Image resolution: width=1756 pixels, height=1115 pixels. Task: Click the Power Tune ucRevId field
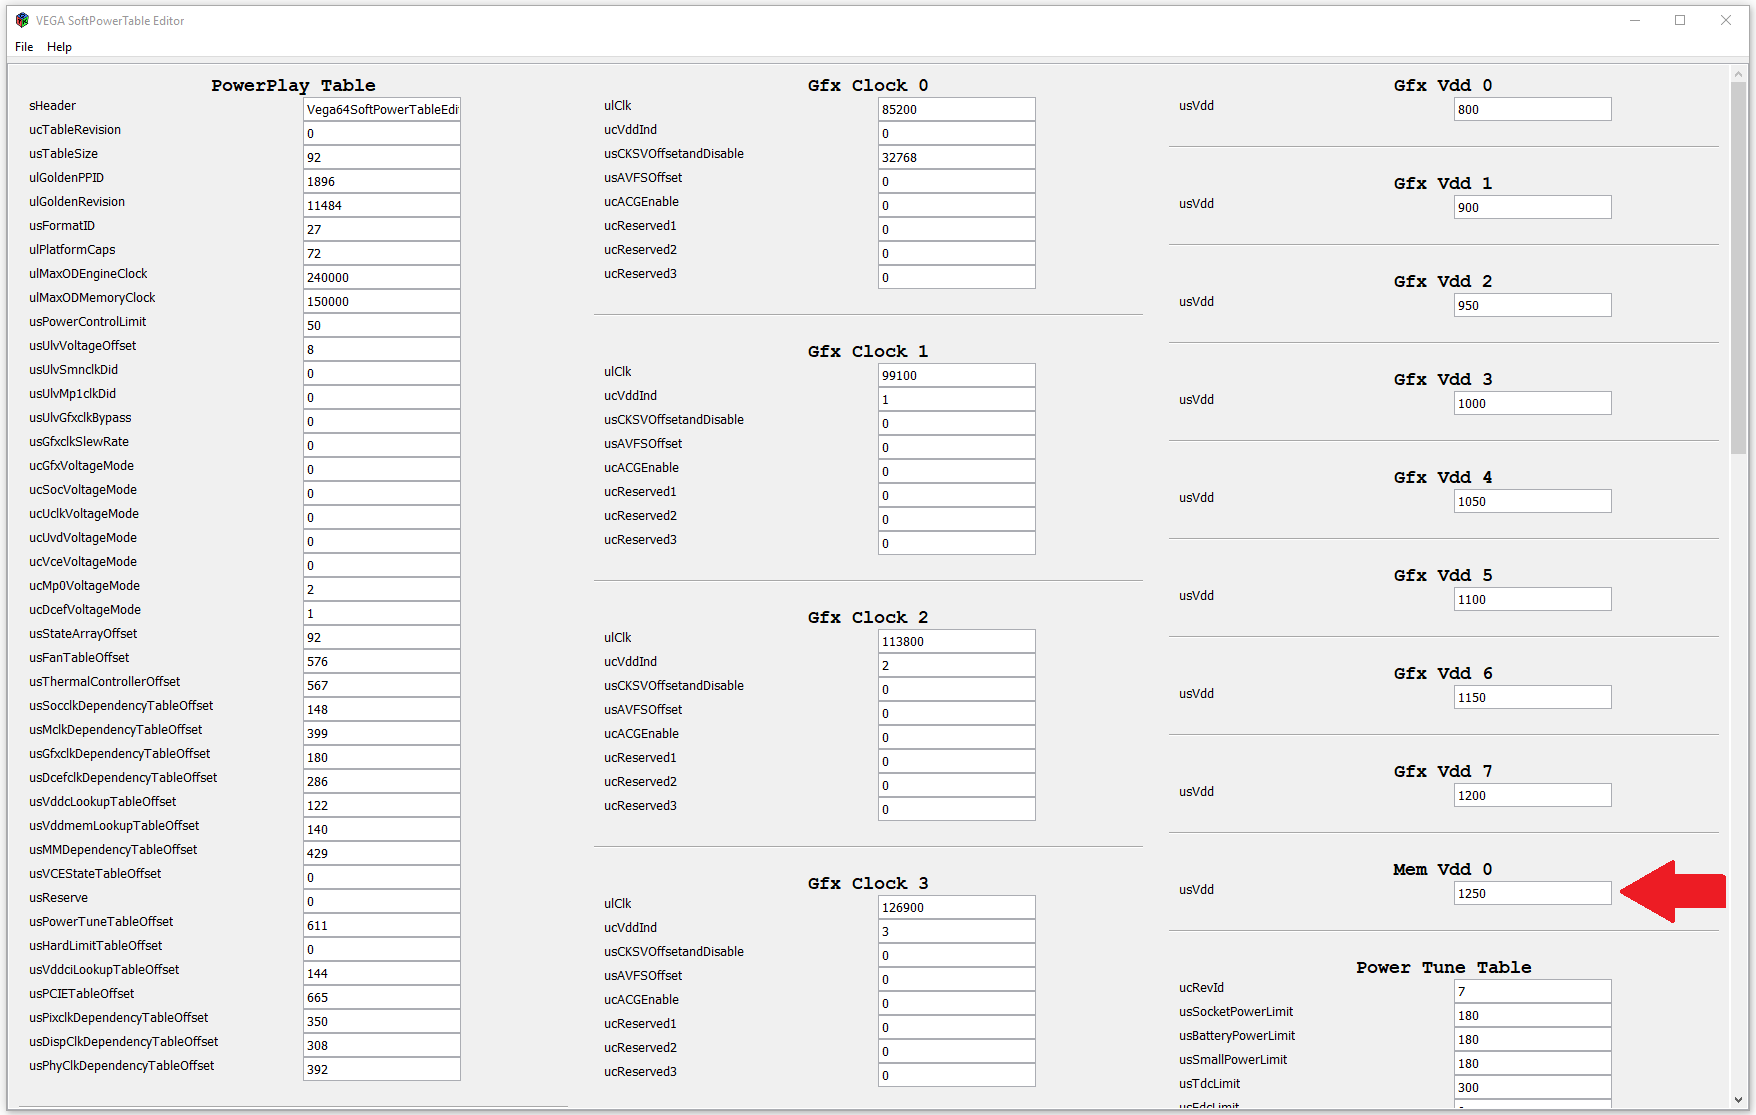pos(1533,991)
